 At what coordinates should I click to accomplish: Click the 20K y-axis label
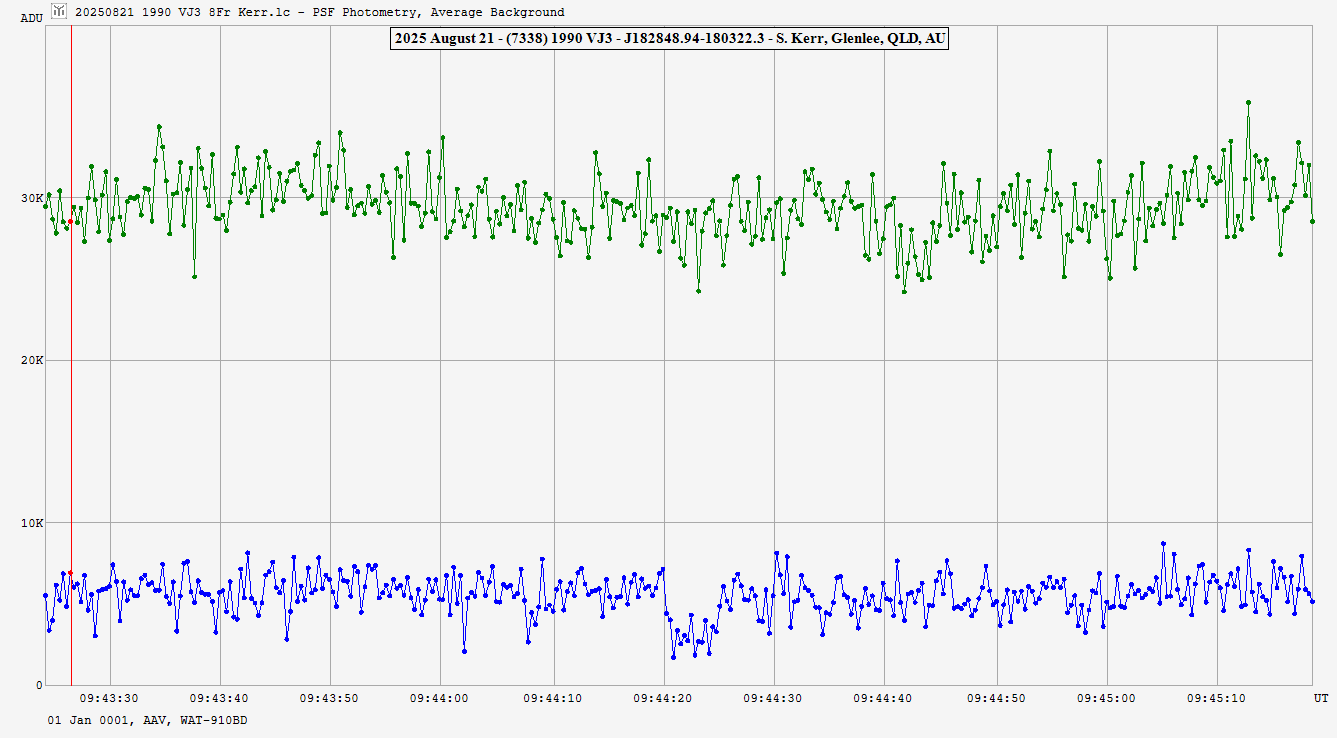(x=32, y=360)
